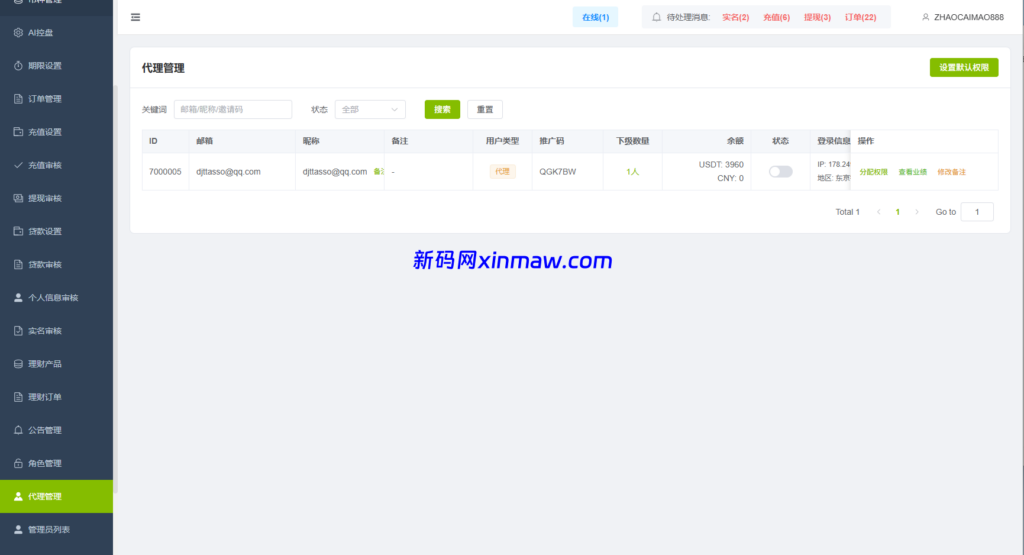The image size is (1024, 555).
Task: Click the USDT: 3960 balance value
Action: 721,165
